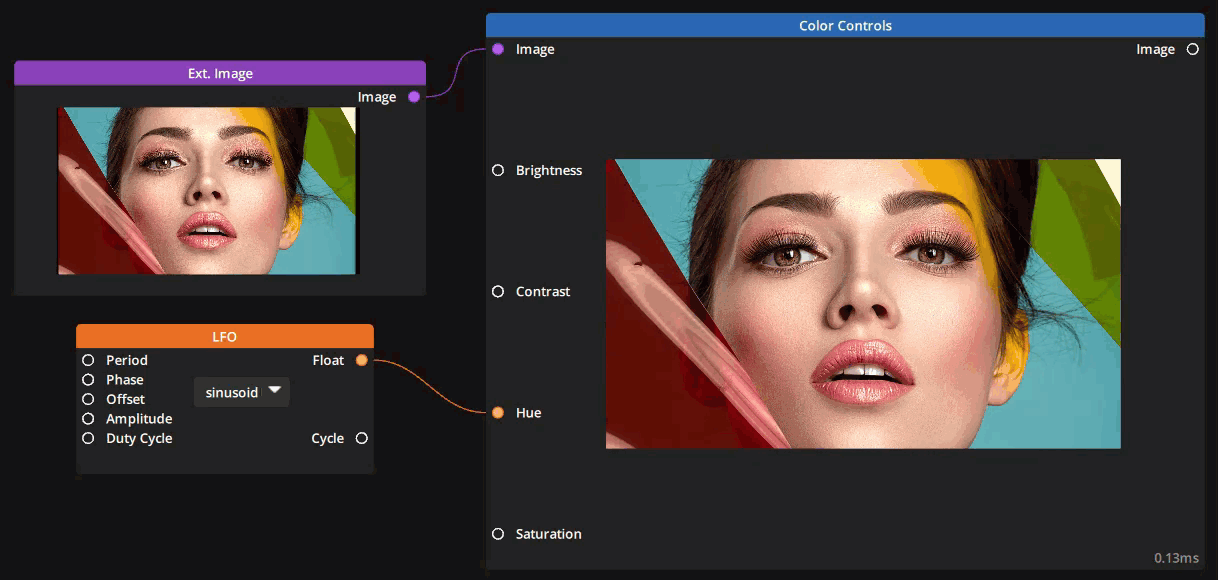Screen dimensions: 1218x580
Task: Click the LFO Duty Cycle input port
Action: click(x=88, y=438)
